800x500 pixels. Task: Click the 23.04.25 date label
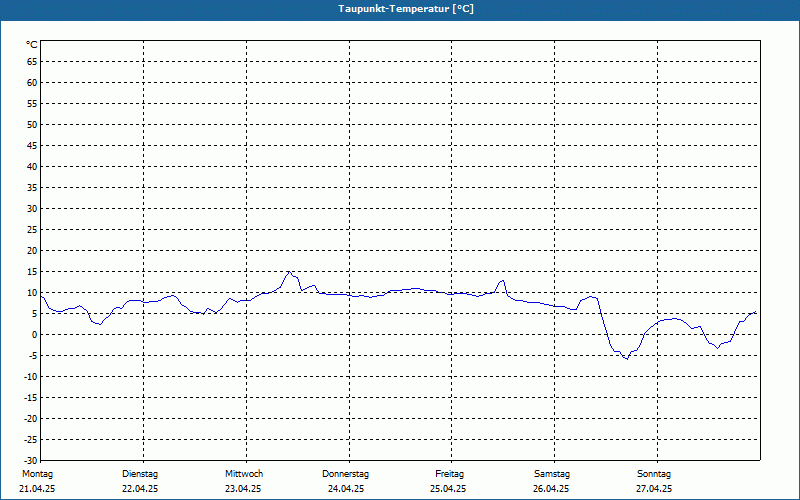click(243, 489)
